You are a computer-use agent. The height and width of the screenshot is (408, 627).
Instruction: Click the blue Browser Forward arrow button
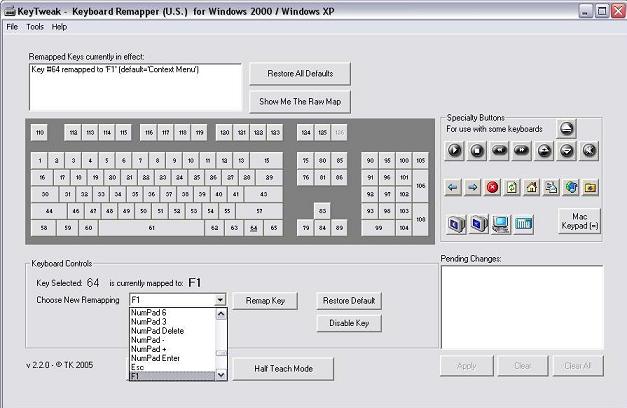point(472,187)
